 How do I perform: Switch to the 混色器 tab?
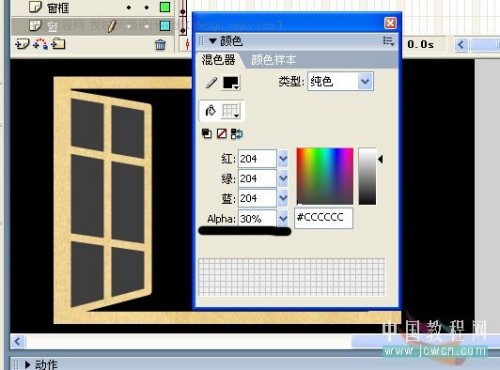click(x=218, y=60)
